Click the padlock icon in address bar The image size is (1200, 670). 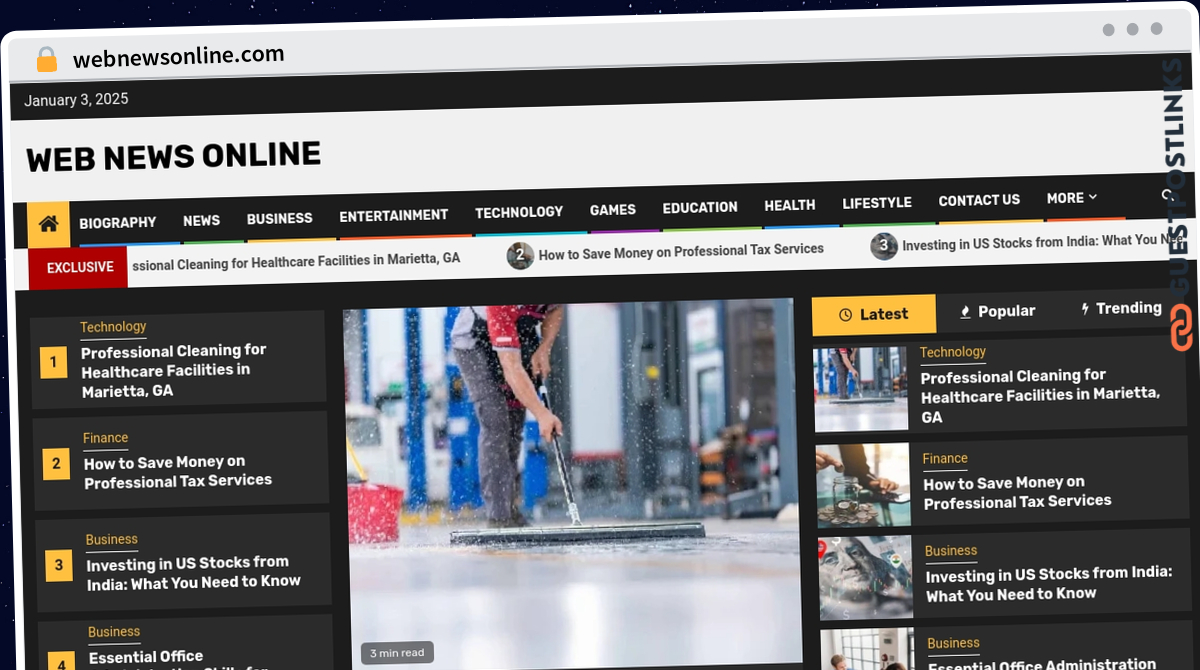pos(46,60)
